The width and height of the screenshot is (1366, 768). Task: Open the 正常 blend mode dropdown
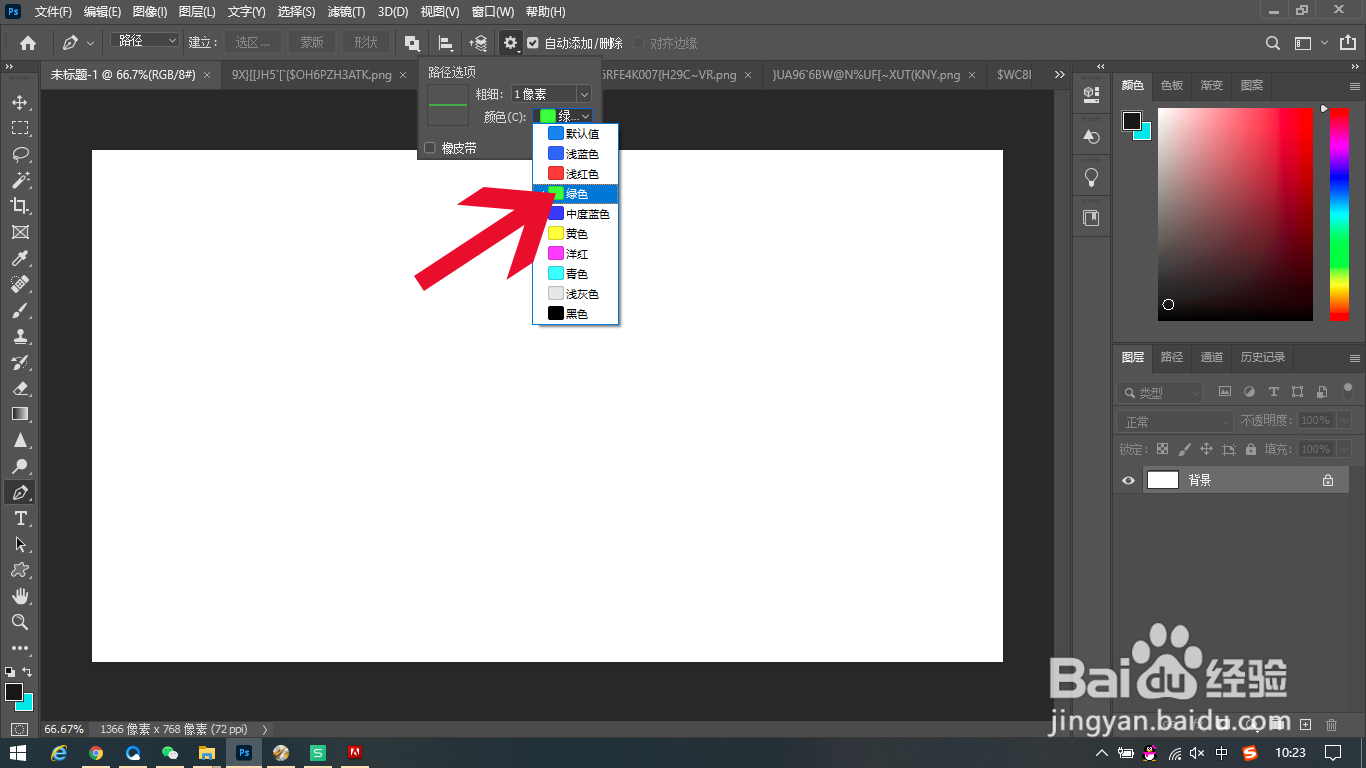1176,422
